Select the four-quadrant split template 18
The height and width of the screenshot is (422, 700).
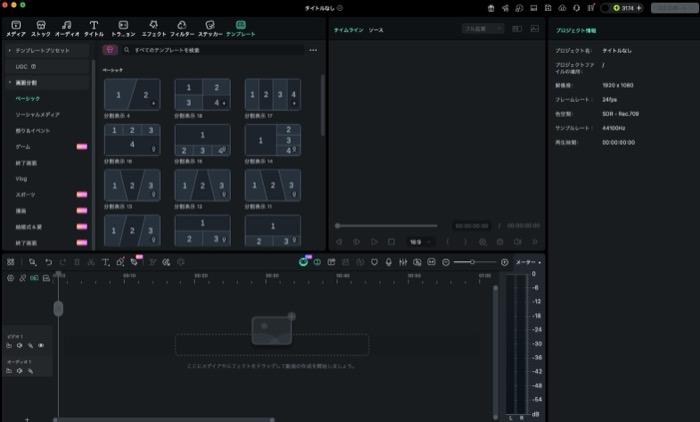click(x=203, y=95)
